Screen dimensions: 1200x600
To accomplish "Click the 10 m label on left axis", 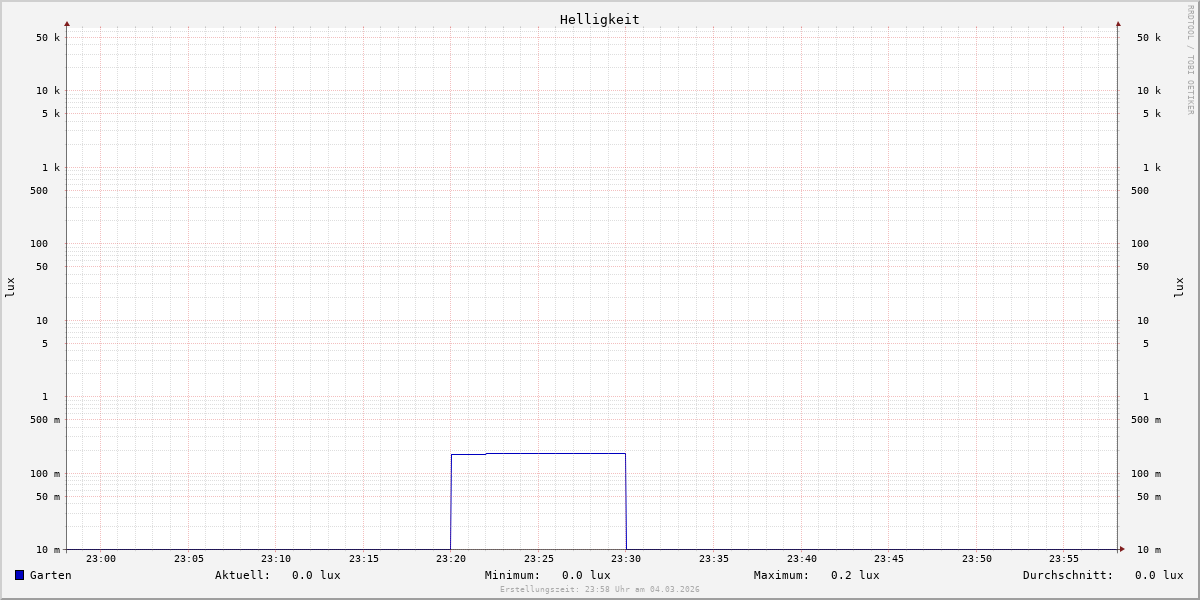I will (48, 550).
